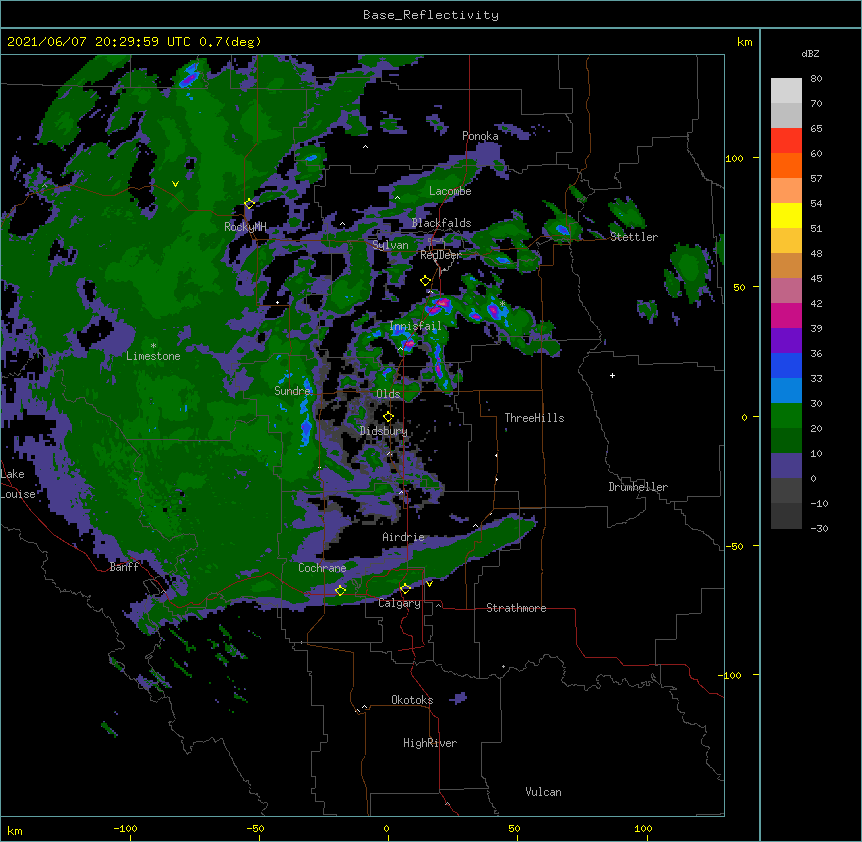Click the Limestone label

153,356
